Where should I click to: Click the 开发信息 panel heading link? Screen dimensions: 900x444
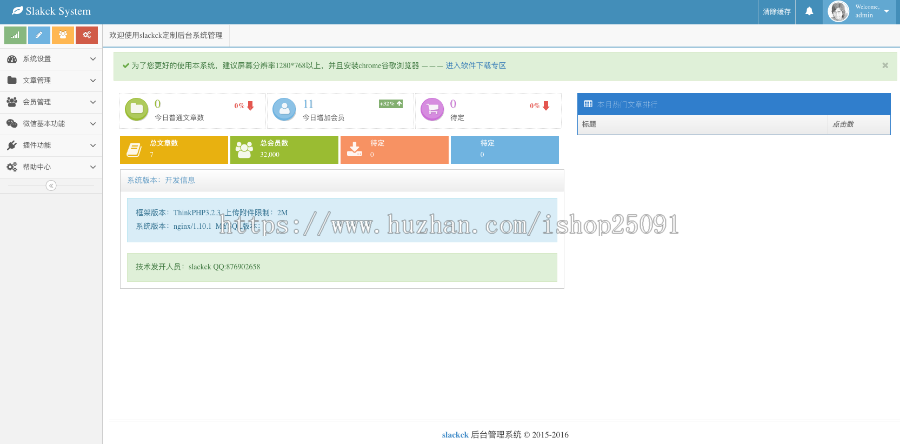coord(180,180)
